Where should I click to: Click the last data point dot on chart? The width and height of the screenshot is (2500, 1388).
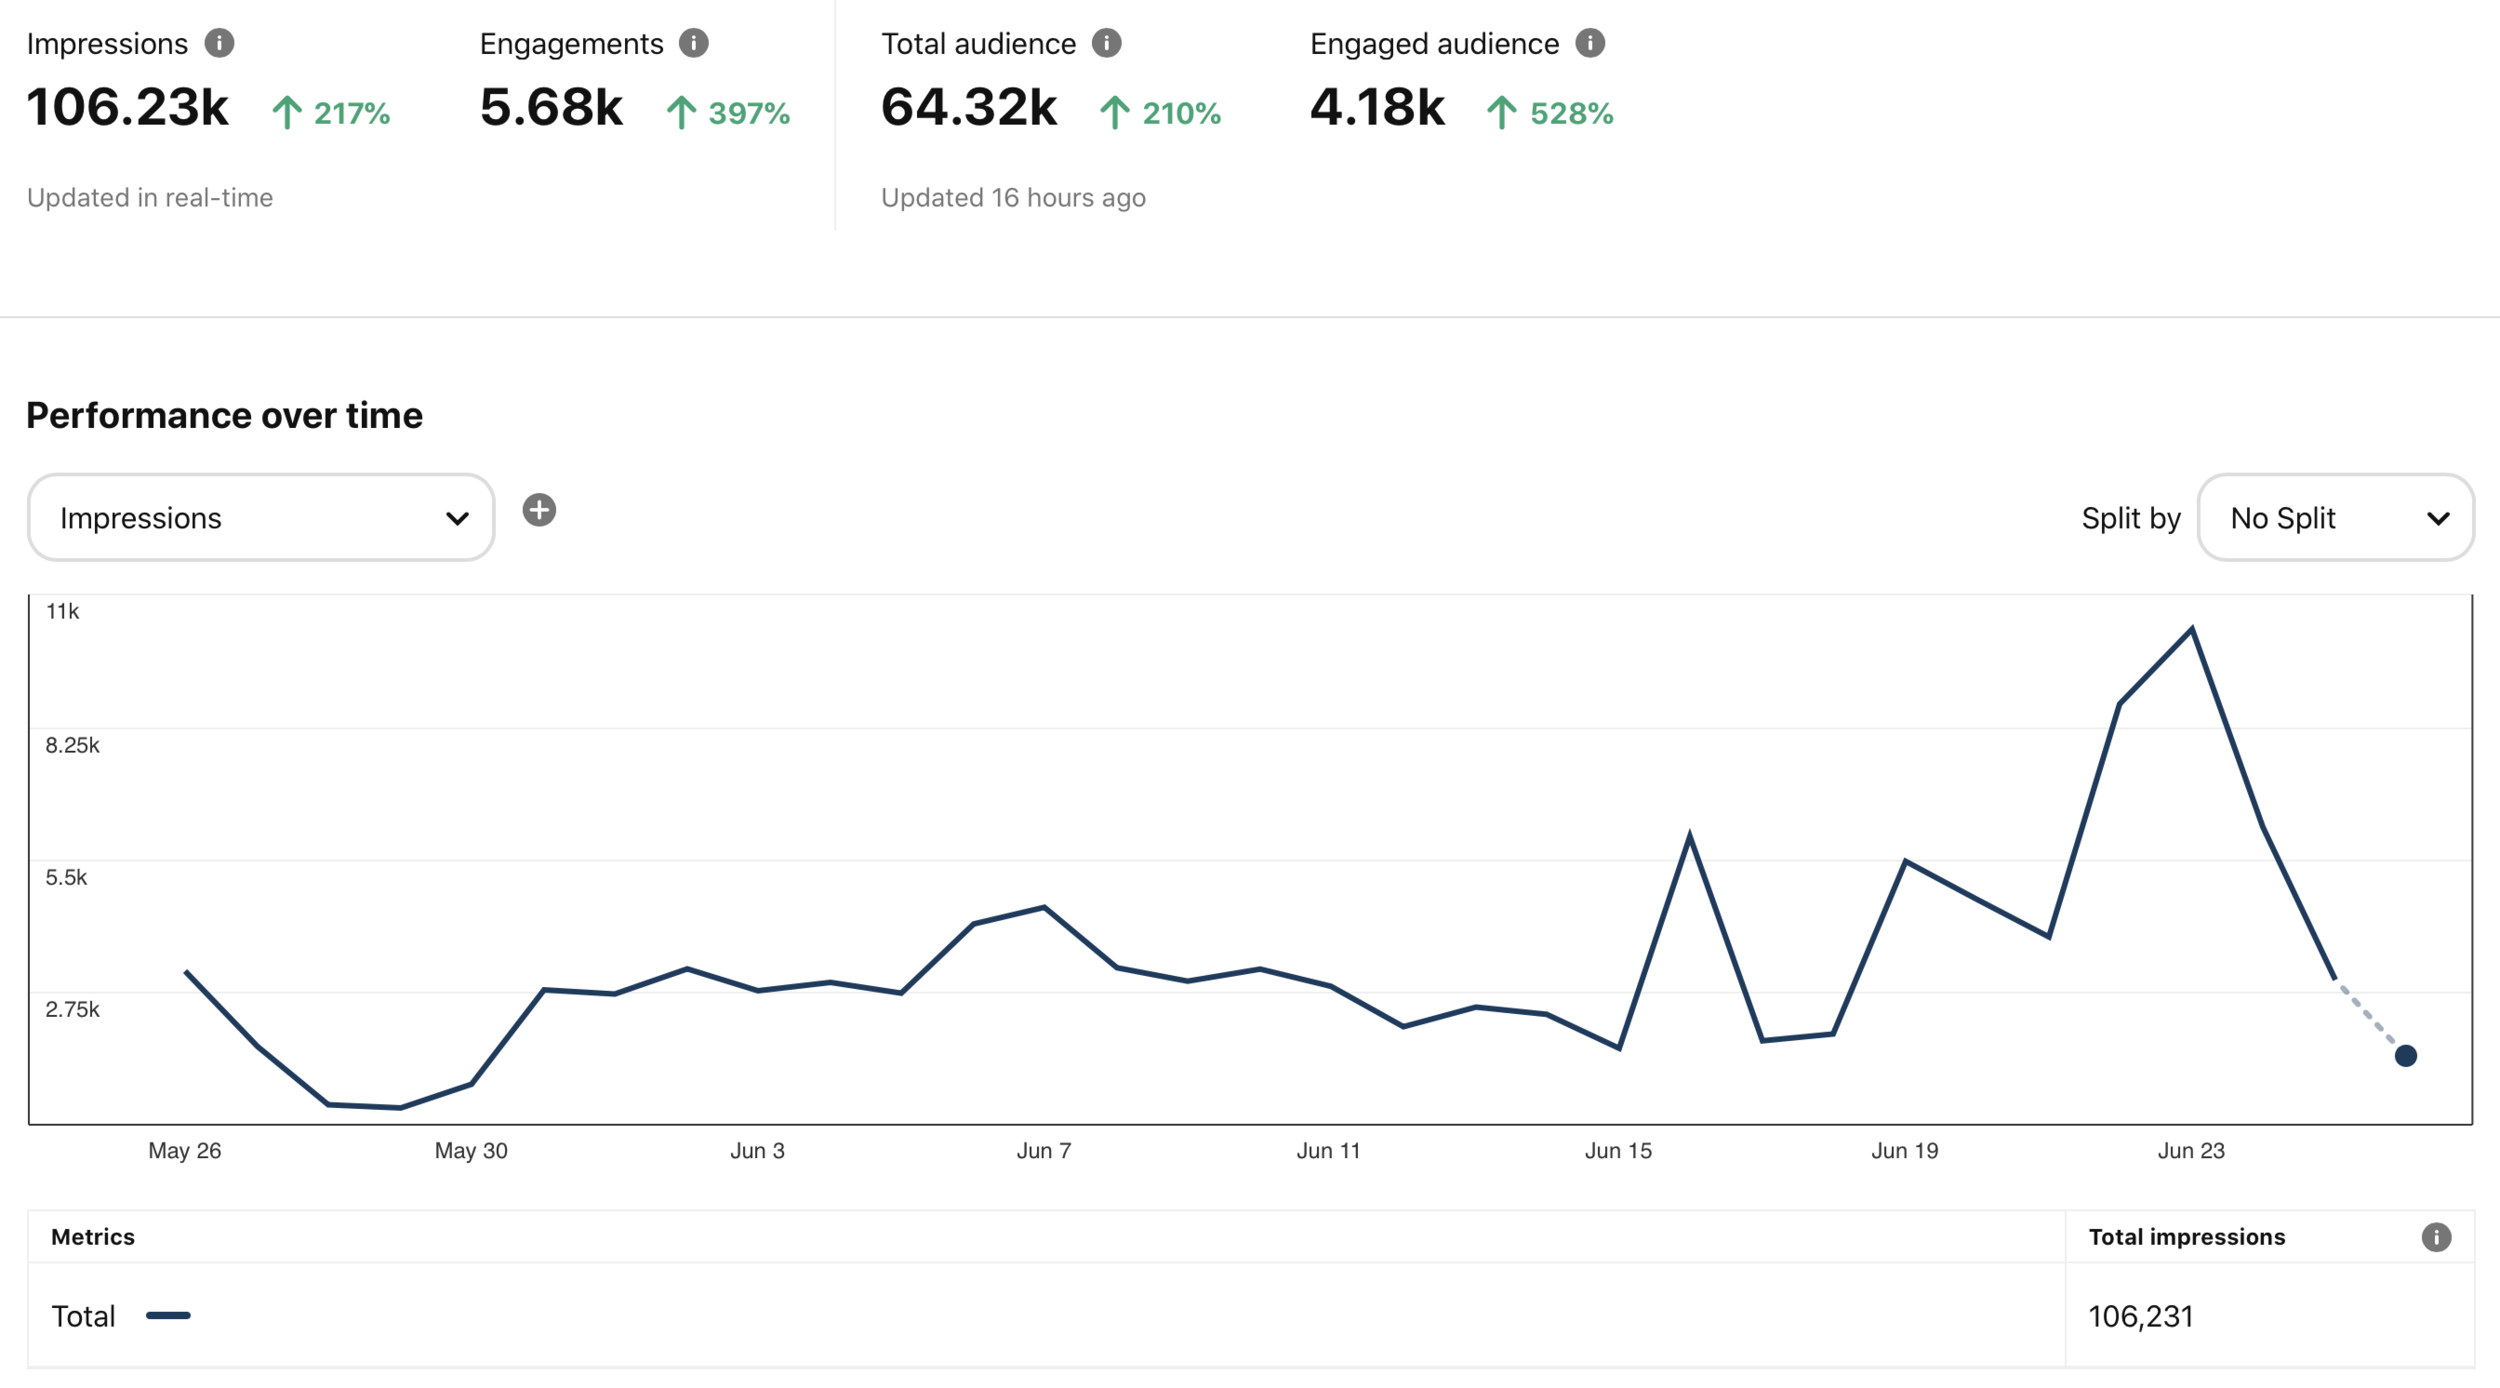point(2406,1056)
